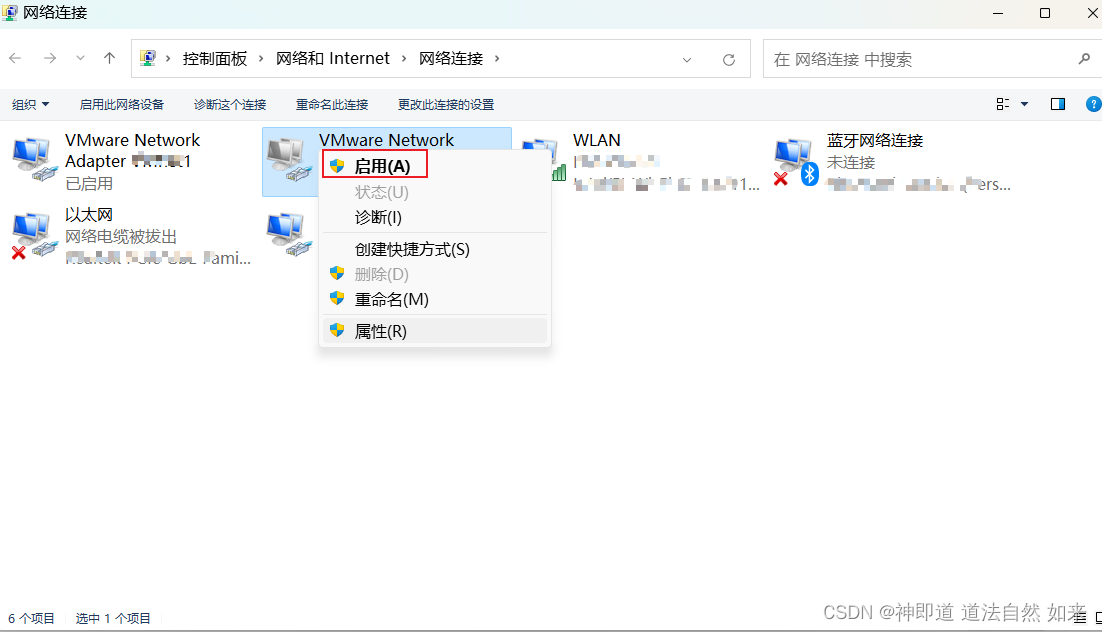Expand chevron after 控制面板 breadcrumb
Screen dimensions: 1102x632
pos(261,58)
